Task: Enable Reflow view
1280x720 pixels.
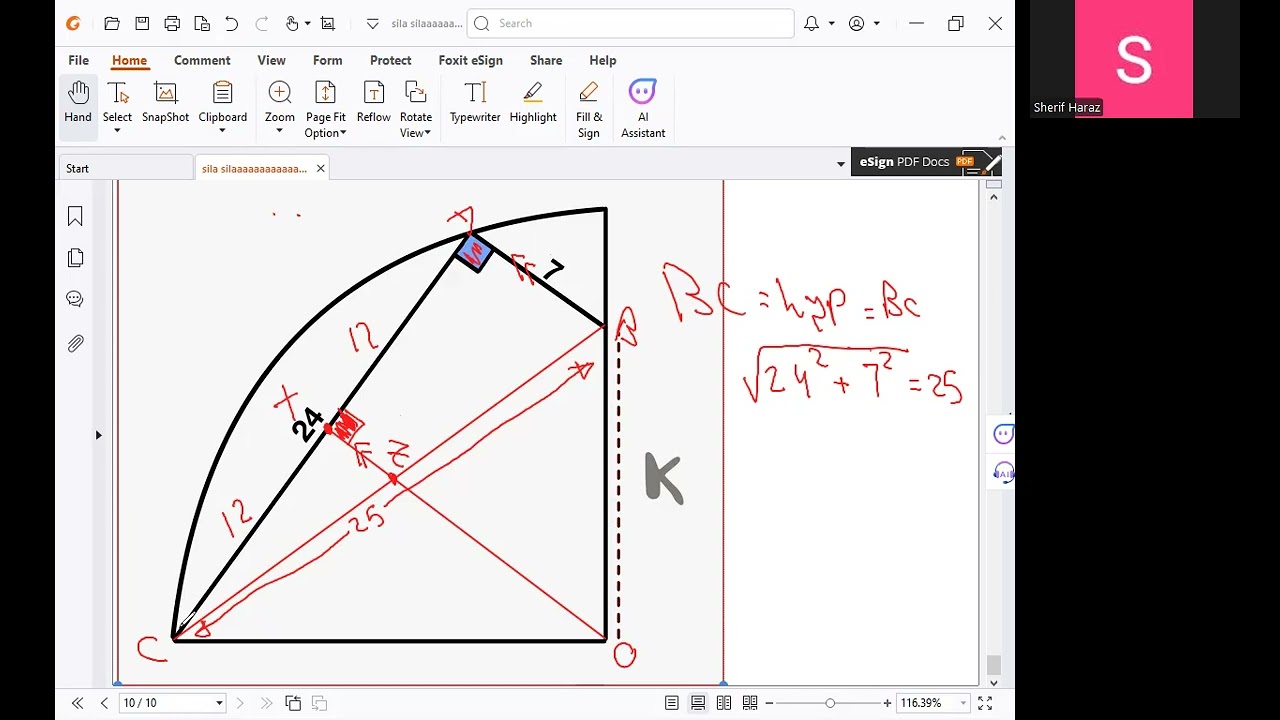Action: point(373,102)
